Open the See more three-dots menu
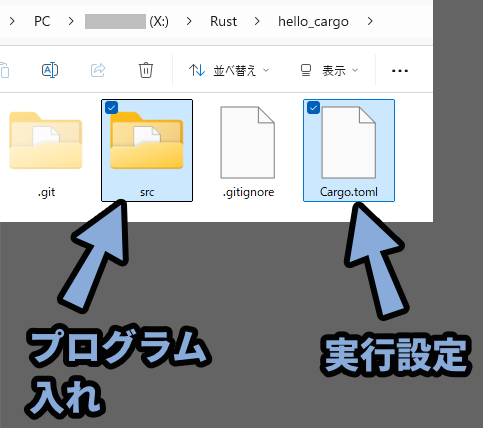Image resolution: width=483 pixels, height=428 pixels. (x=400, y=71)
